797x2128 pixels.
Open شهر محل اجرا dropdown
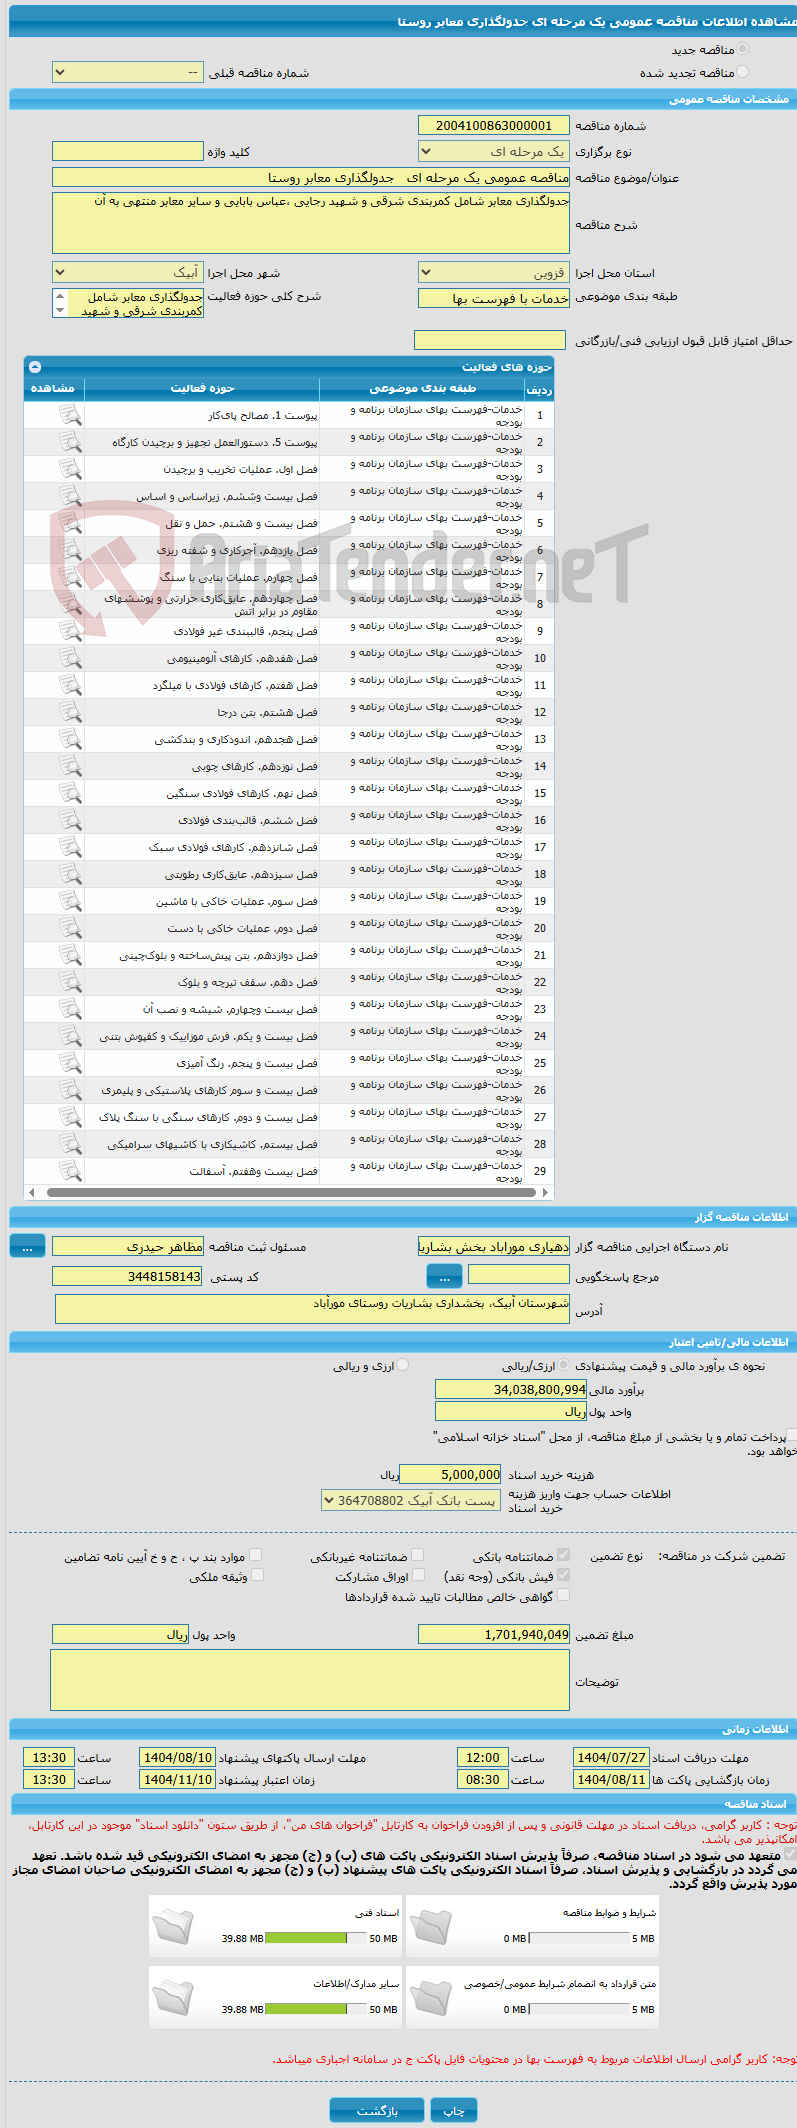(128, 273)
